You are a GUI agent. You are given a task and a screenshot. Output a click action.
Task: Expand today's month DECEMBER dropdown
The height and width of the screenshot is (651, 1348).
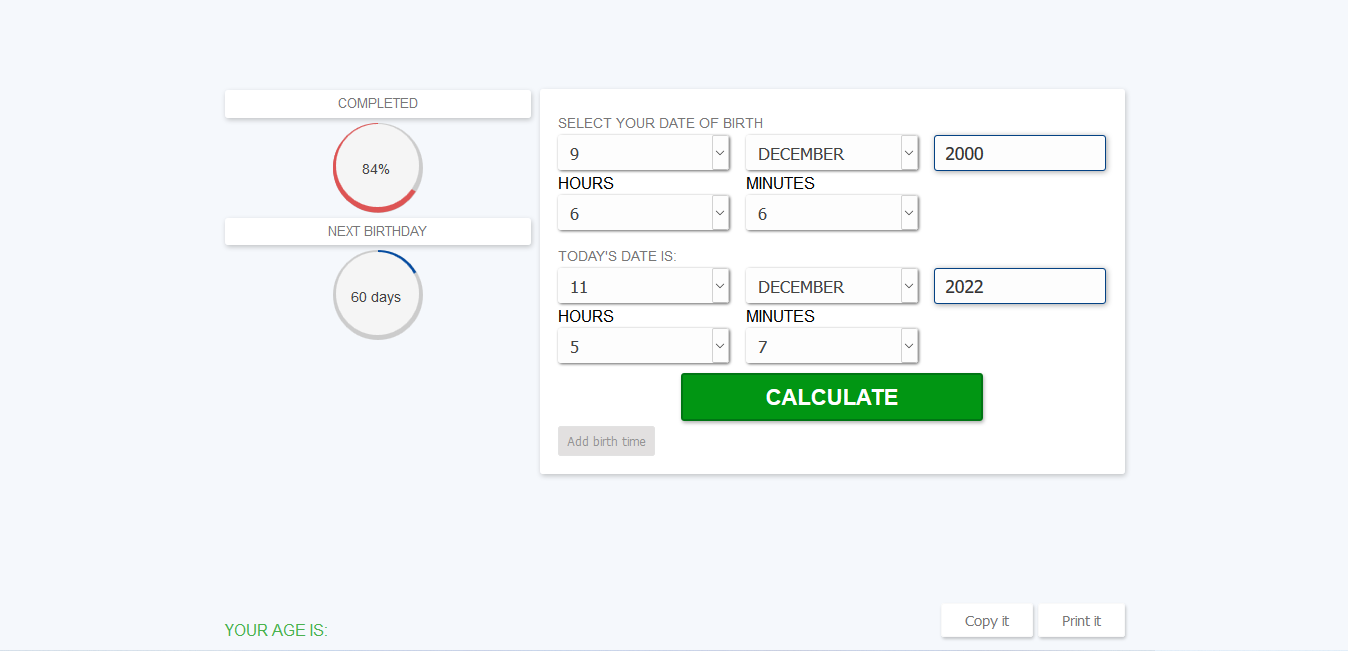832,286
